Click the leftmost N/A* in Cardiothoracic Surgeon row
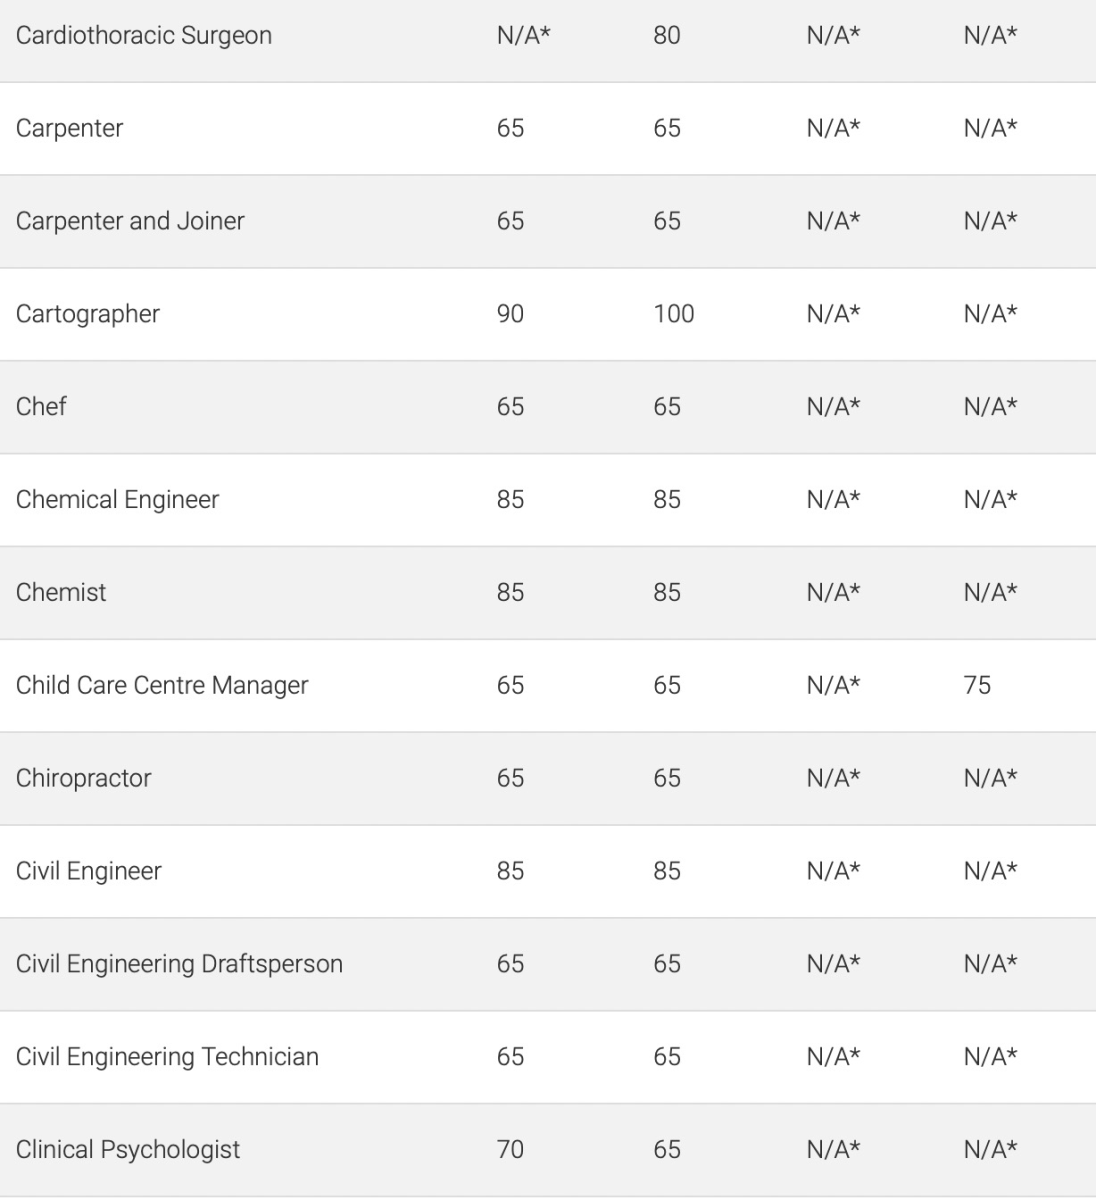The height and width of the screenshot is (1200, 1096). pyautogui.click(x=524, y=36)
